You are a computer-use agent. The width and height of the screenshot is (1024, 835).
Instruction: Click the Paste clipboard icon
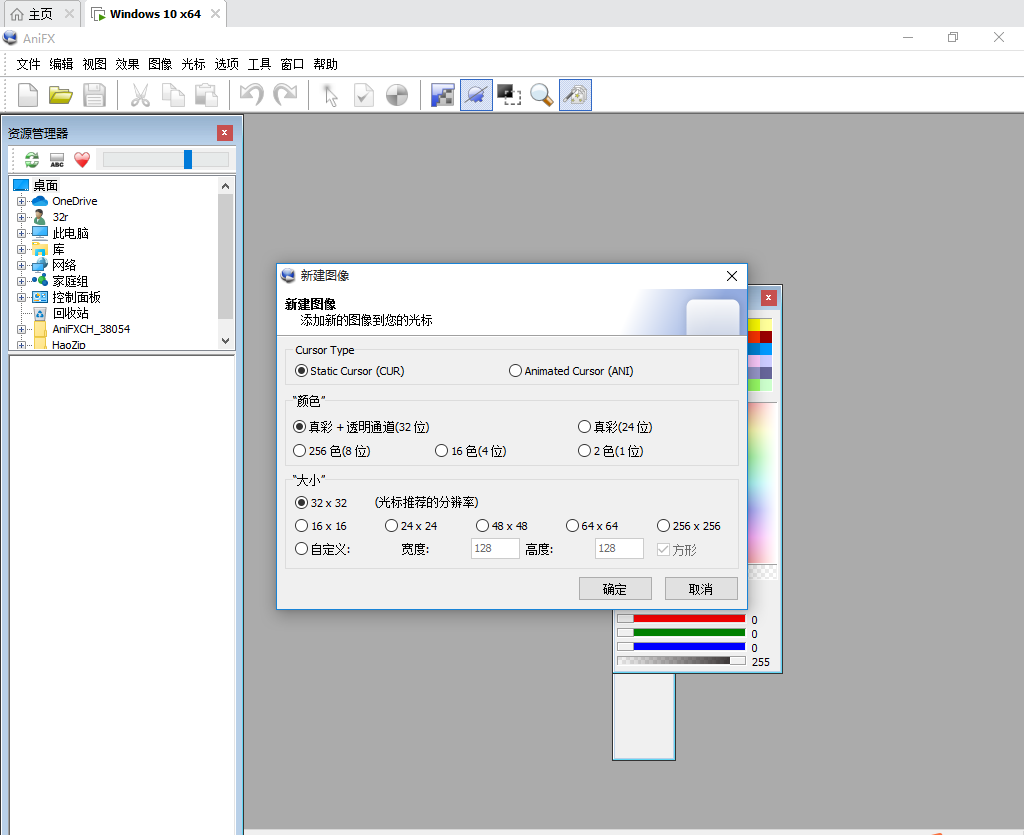pos(205,95)
